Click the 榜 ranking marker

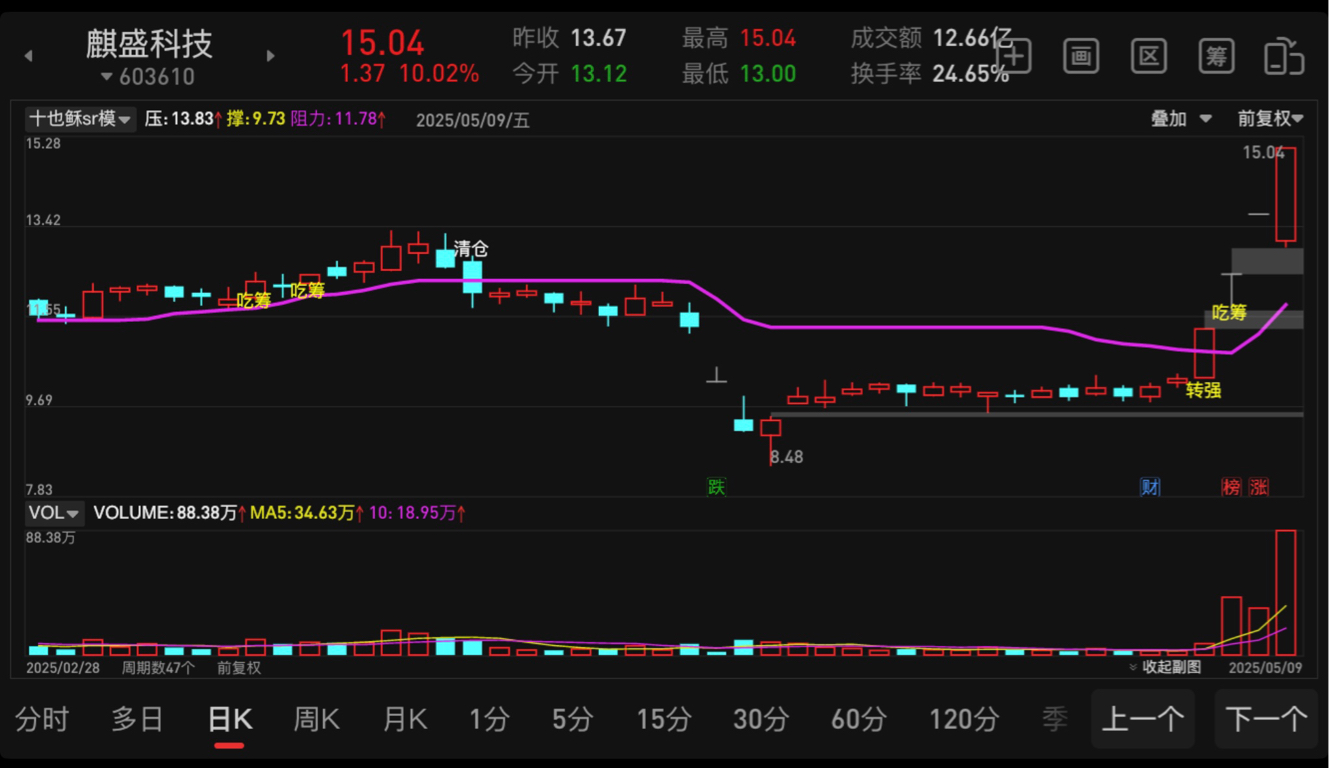tap(1231, 487)
